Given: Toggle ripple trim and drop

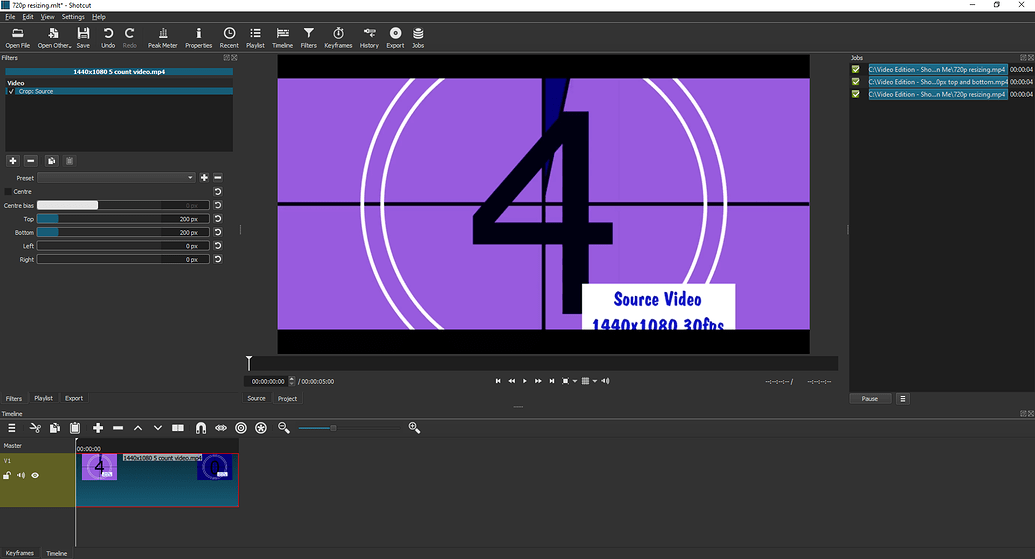Looking at the screenshot, I should click(241, 428).
